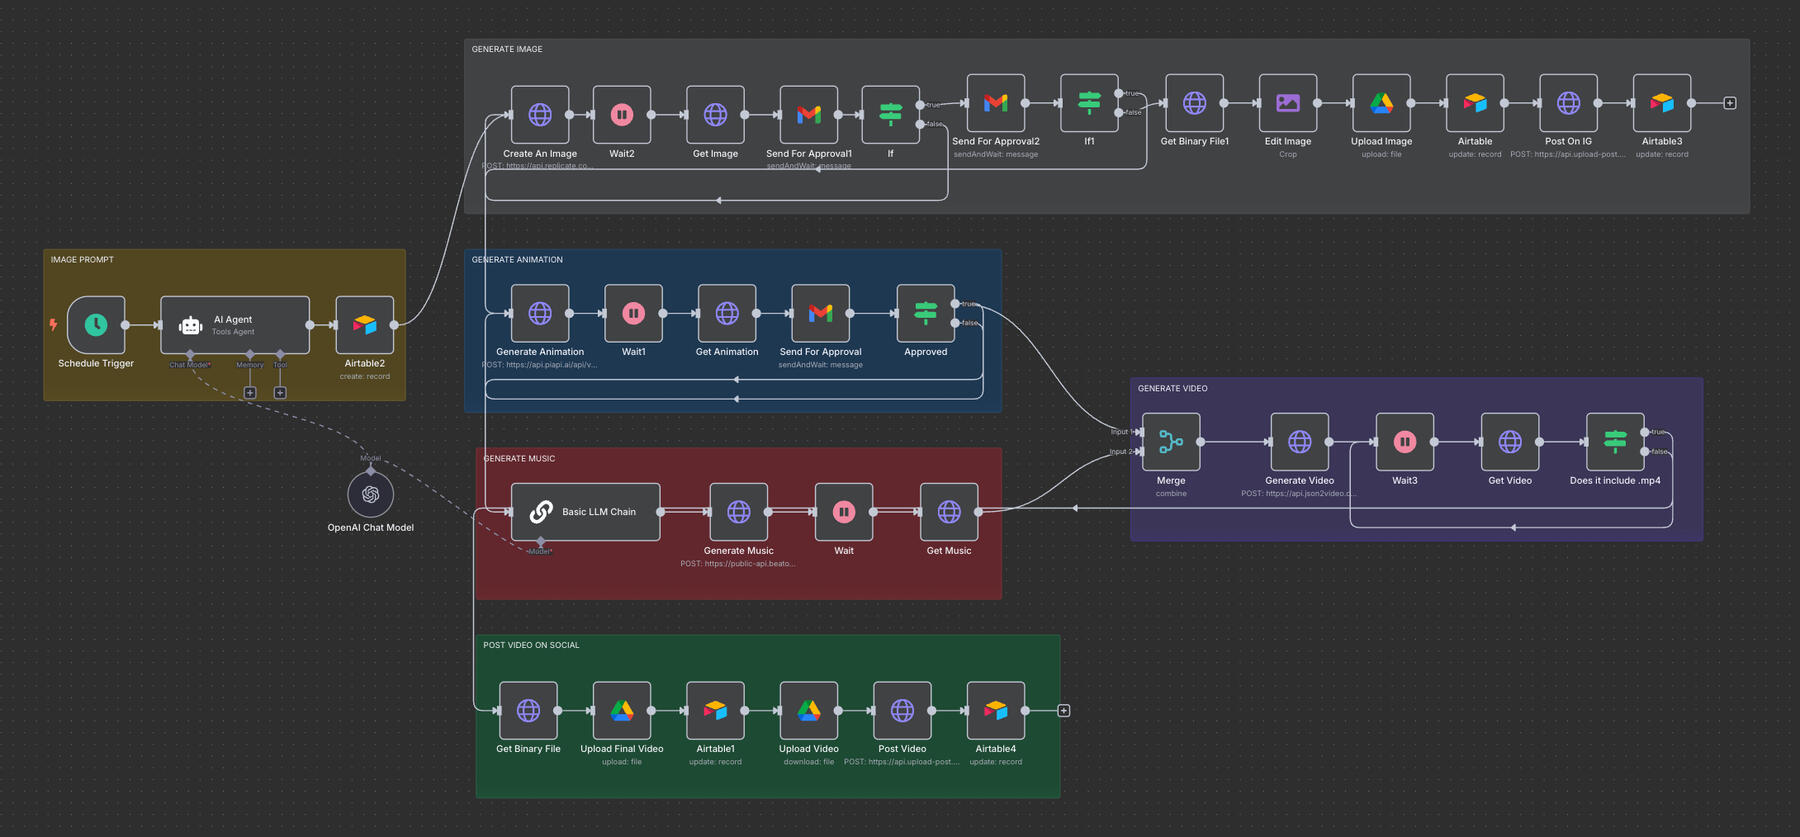This screenshot has width=1800, height=837.
Task: Click the Basic LLM Chain node
Action: (x=585, y=512)
